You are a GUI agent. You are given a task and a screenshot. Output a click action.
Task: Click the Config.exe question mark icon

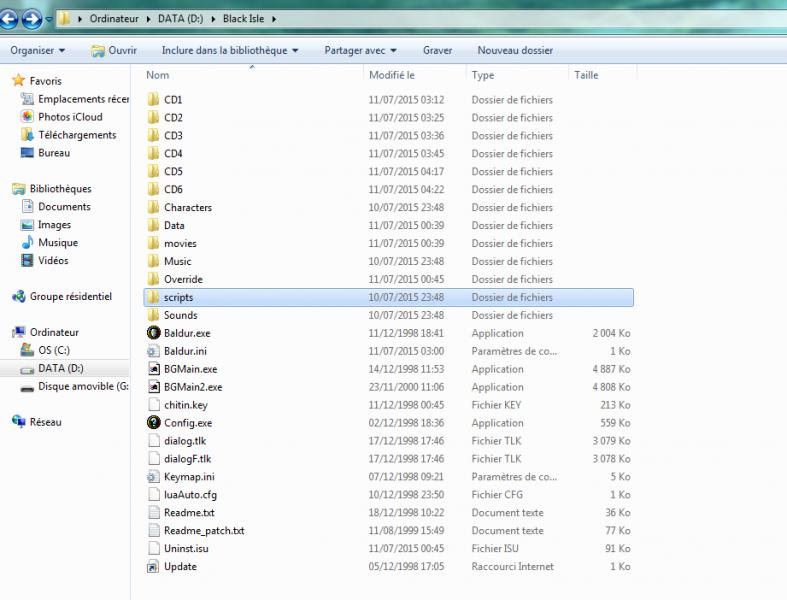(x=154, y=423)
